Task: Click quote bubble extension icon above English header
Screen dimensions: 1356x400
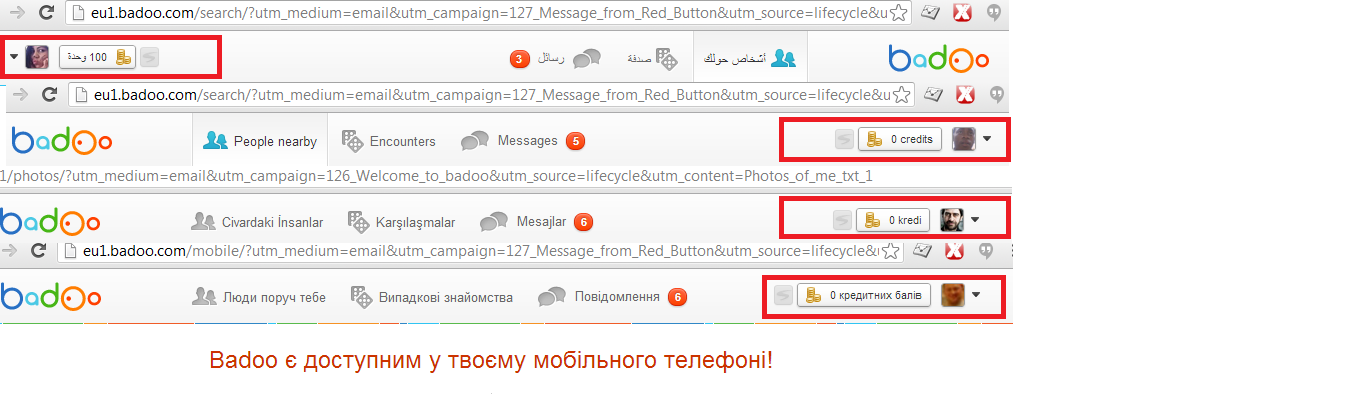Action: 996,95
